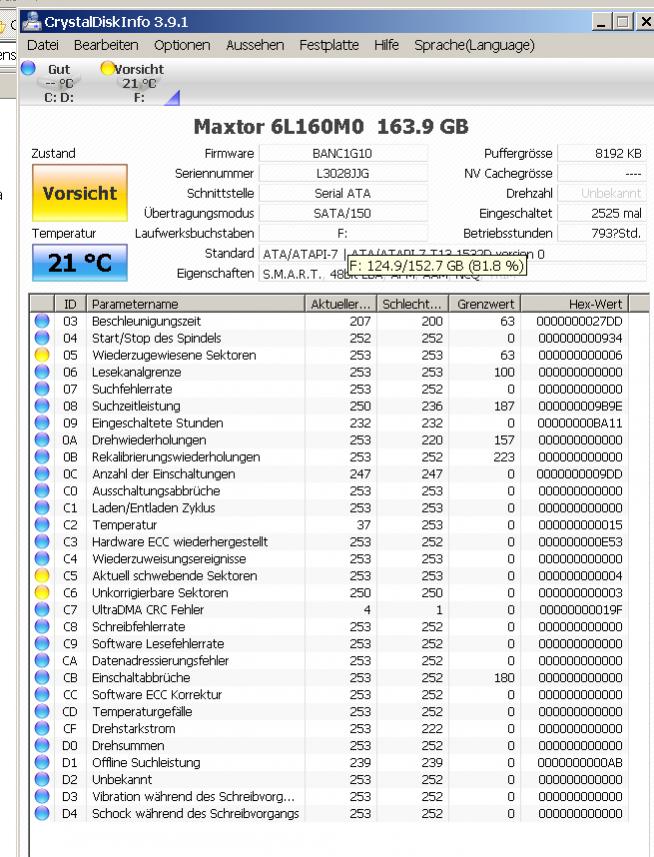
Task: Click the Puffergrösse value 8192 KB
Action: [602, 154]
